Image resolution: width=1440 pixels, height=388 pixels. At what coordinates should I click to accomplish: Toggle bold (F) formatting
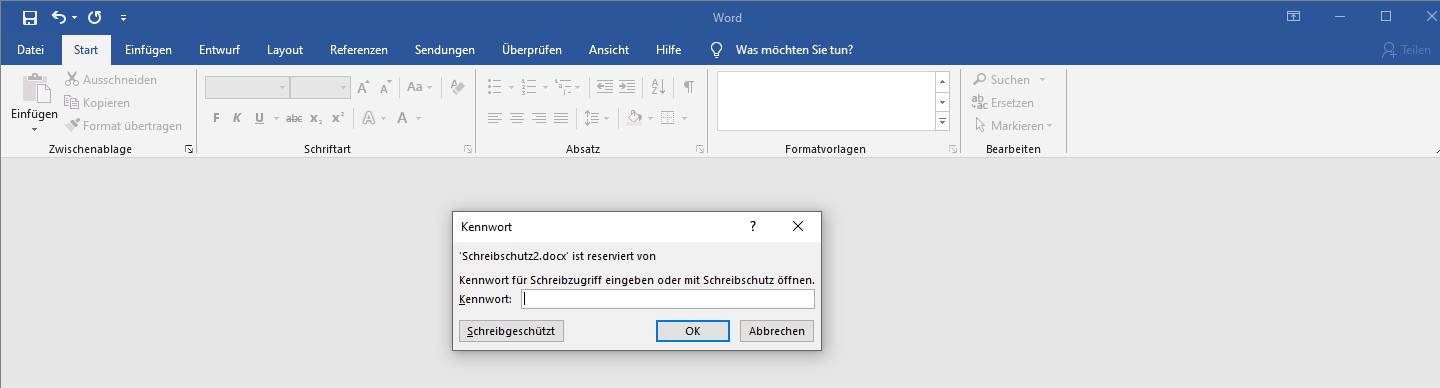point(216,118)
